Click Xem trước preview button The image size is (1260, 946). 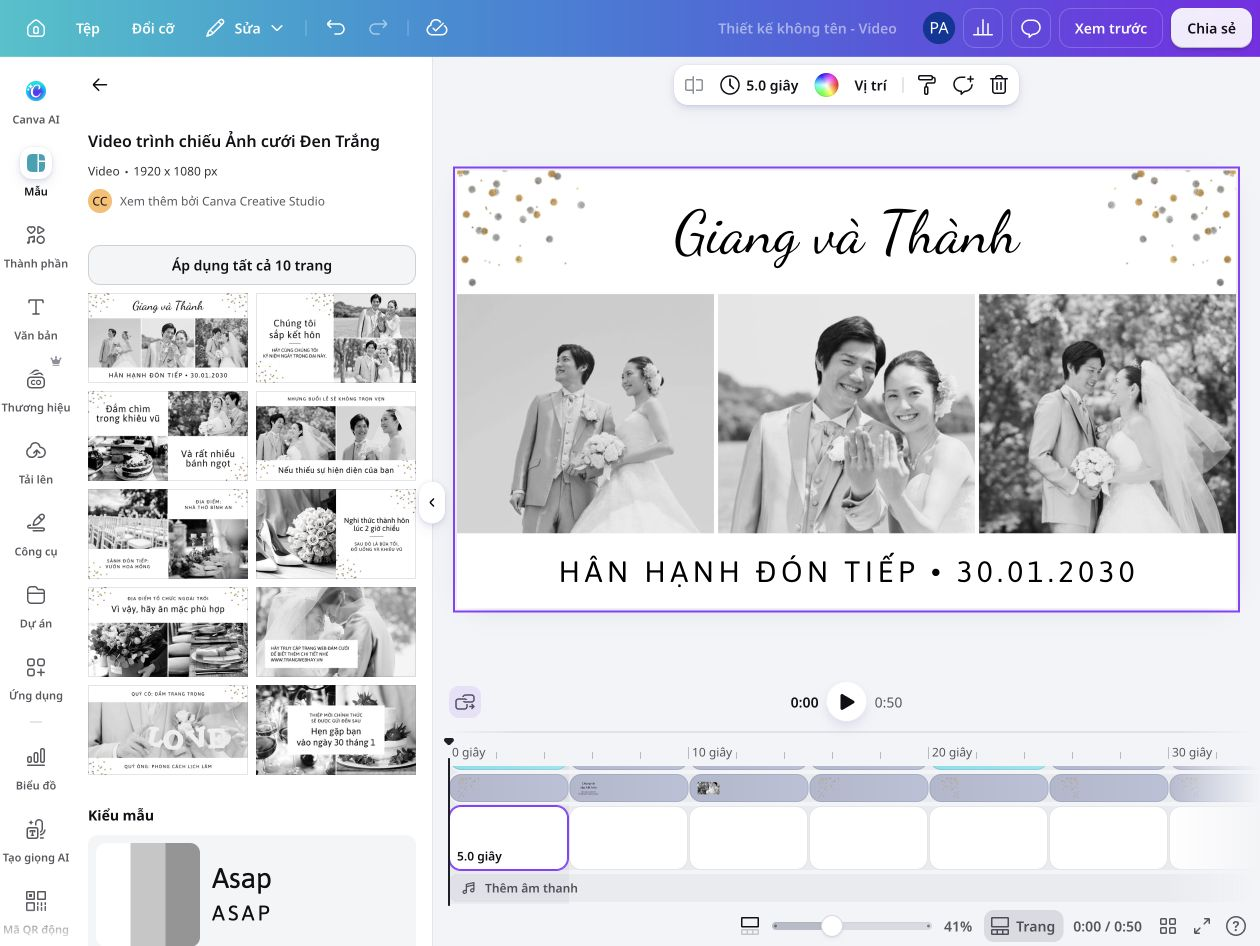[1110, 28]
